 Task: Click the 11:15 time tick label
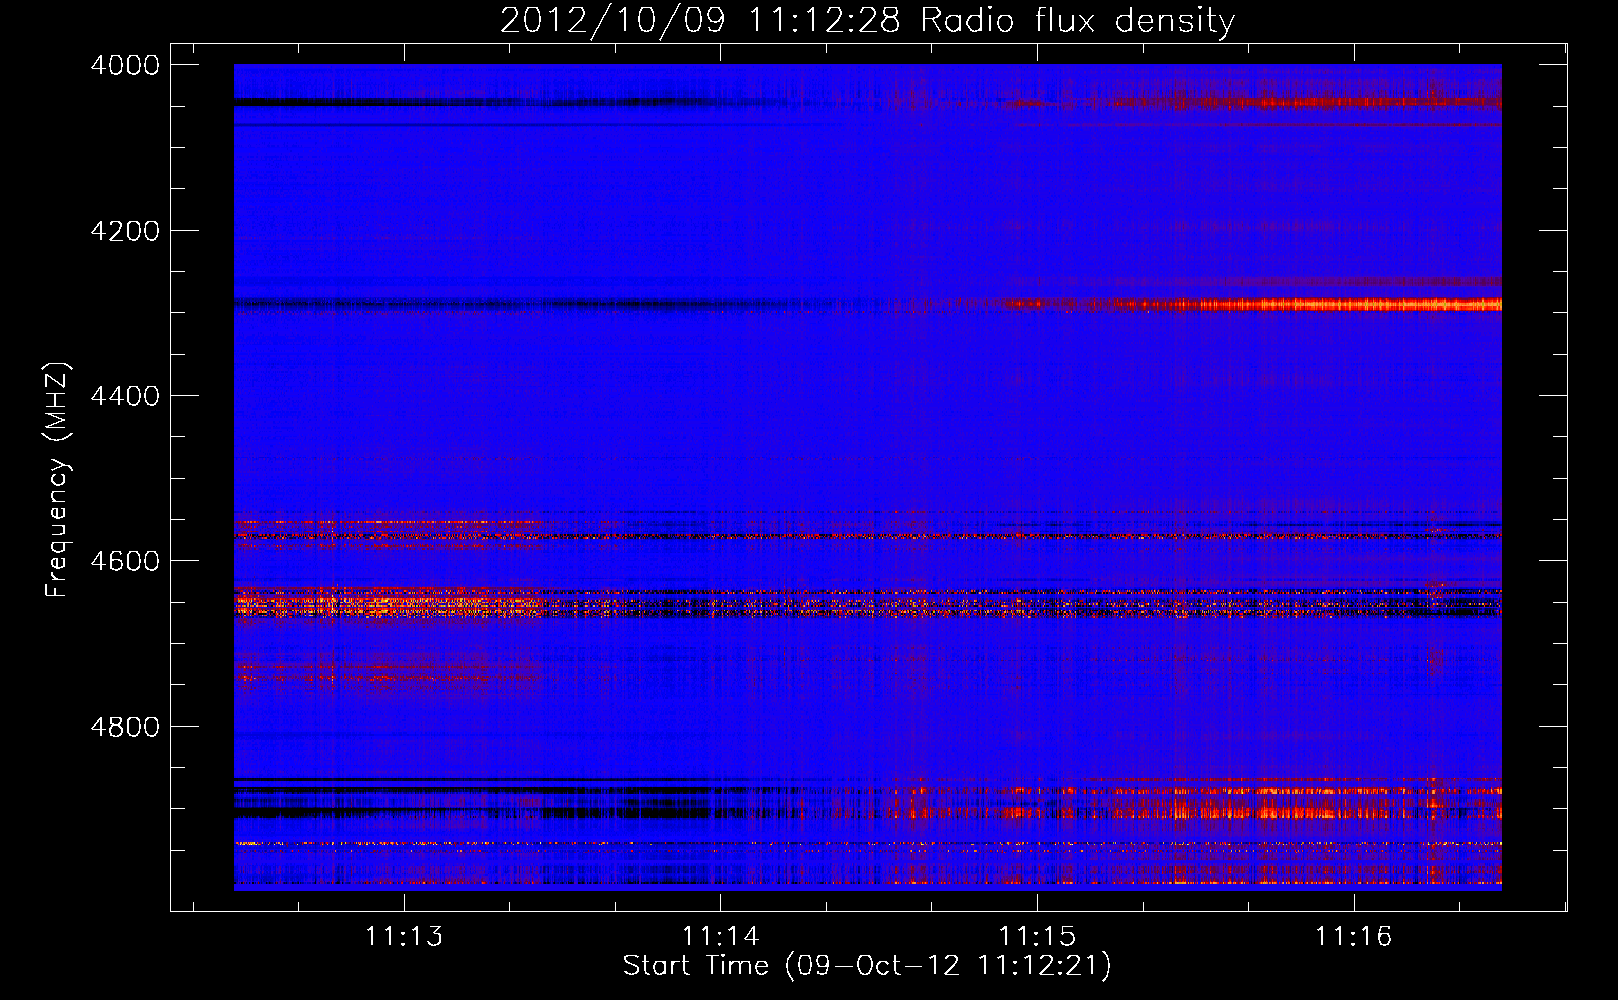coord(1038,936)
